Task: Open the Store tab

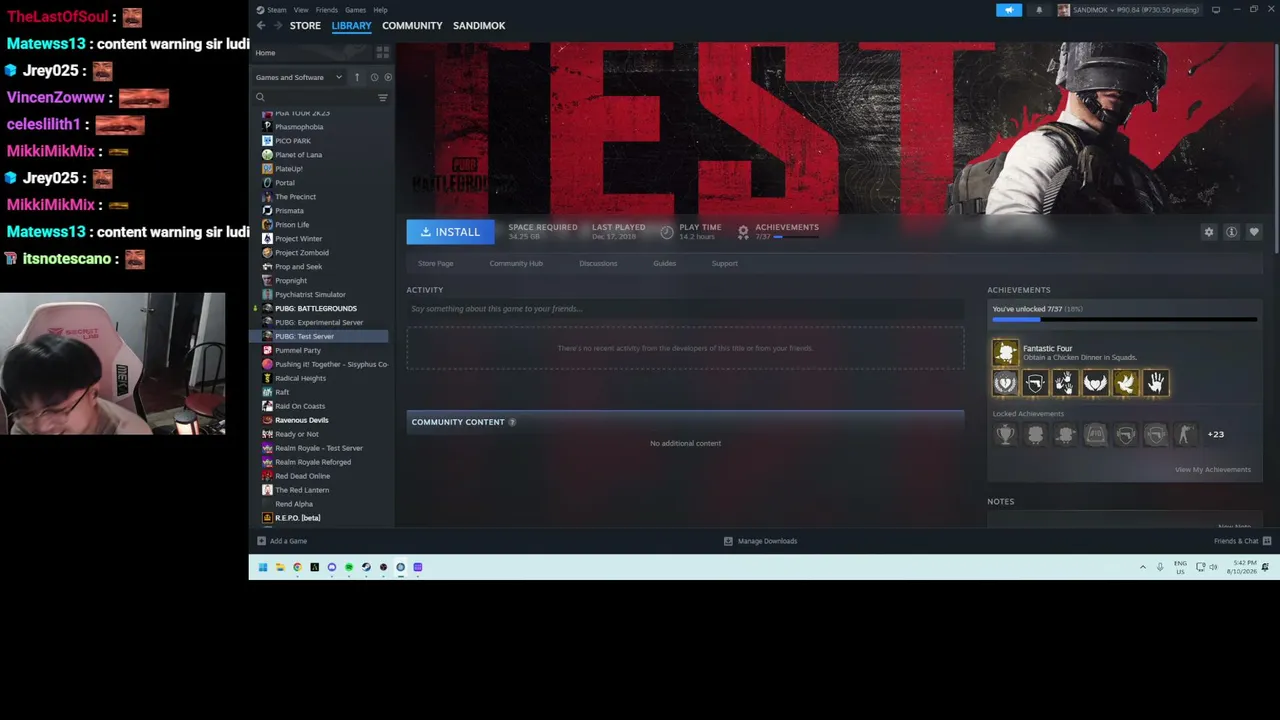Action: (305, 25)
